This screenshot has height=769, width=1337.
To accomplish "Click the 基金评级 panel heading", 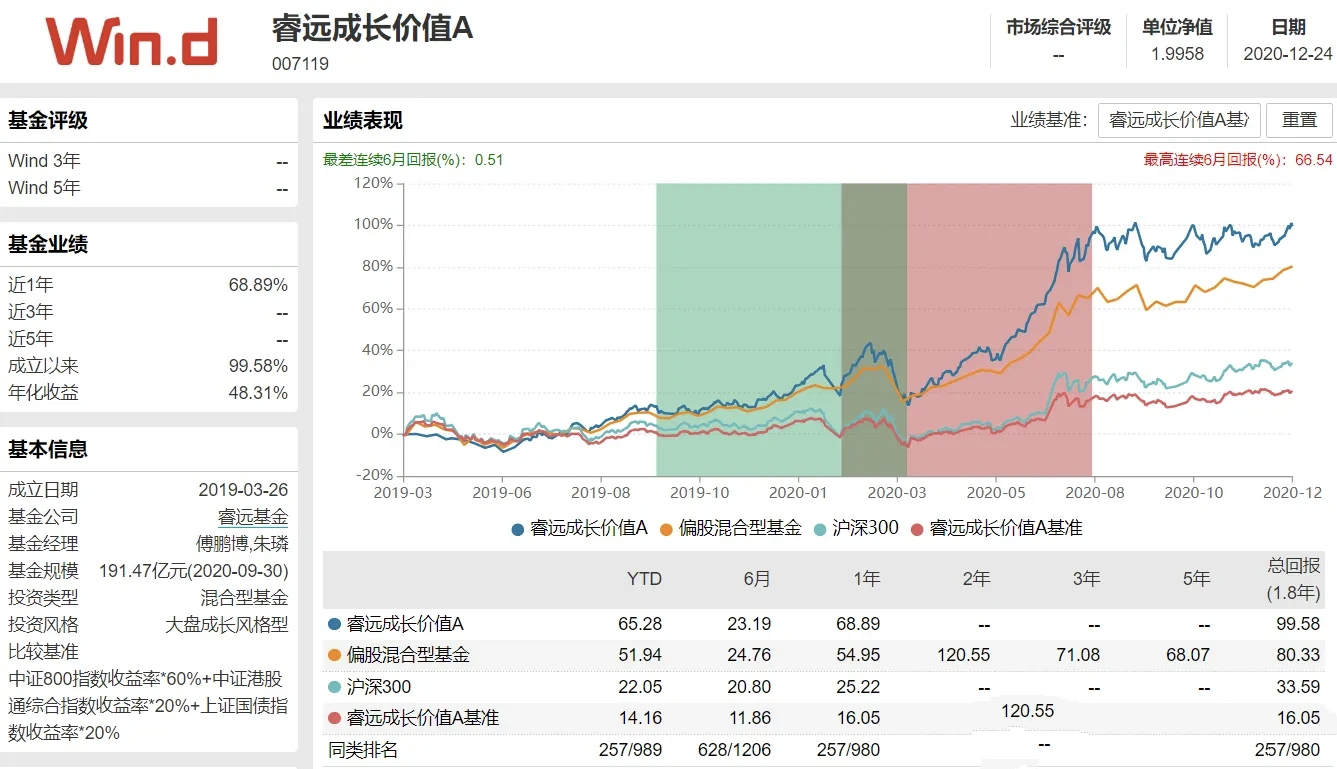I will [x=48, y=120].
